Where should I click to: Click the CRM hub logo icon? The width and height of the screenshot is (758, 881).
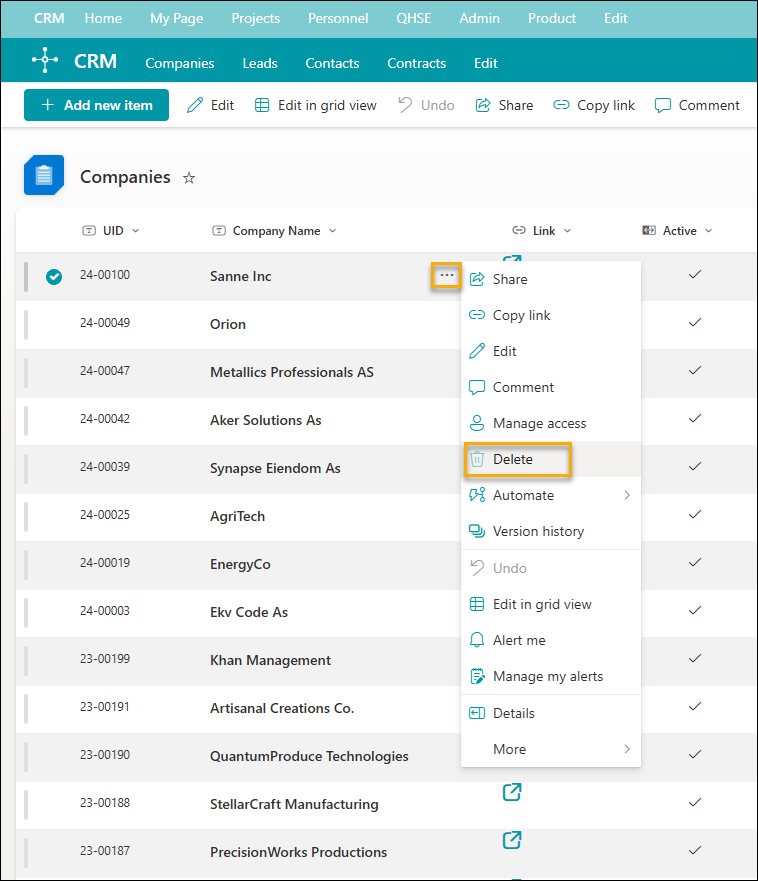(x=45, y=60)
